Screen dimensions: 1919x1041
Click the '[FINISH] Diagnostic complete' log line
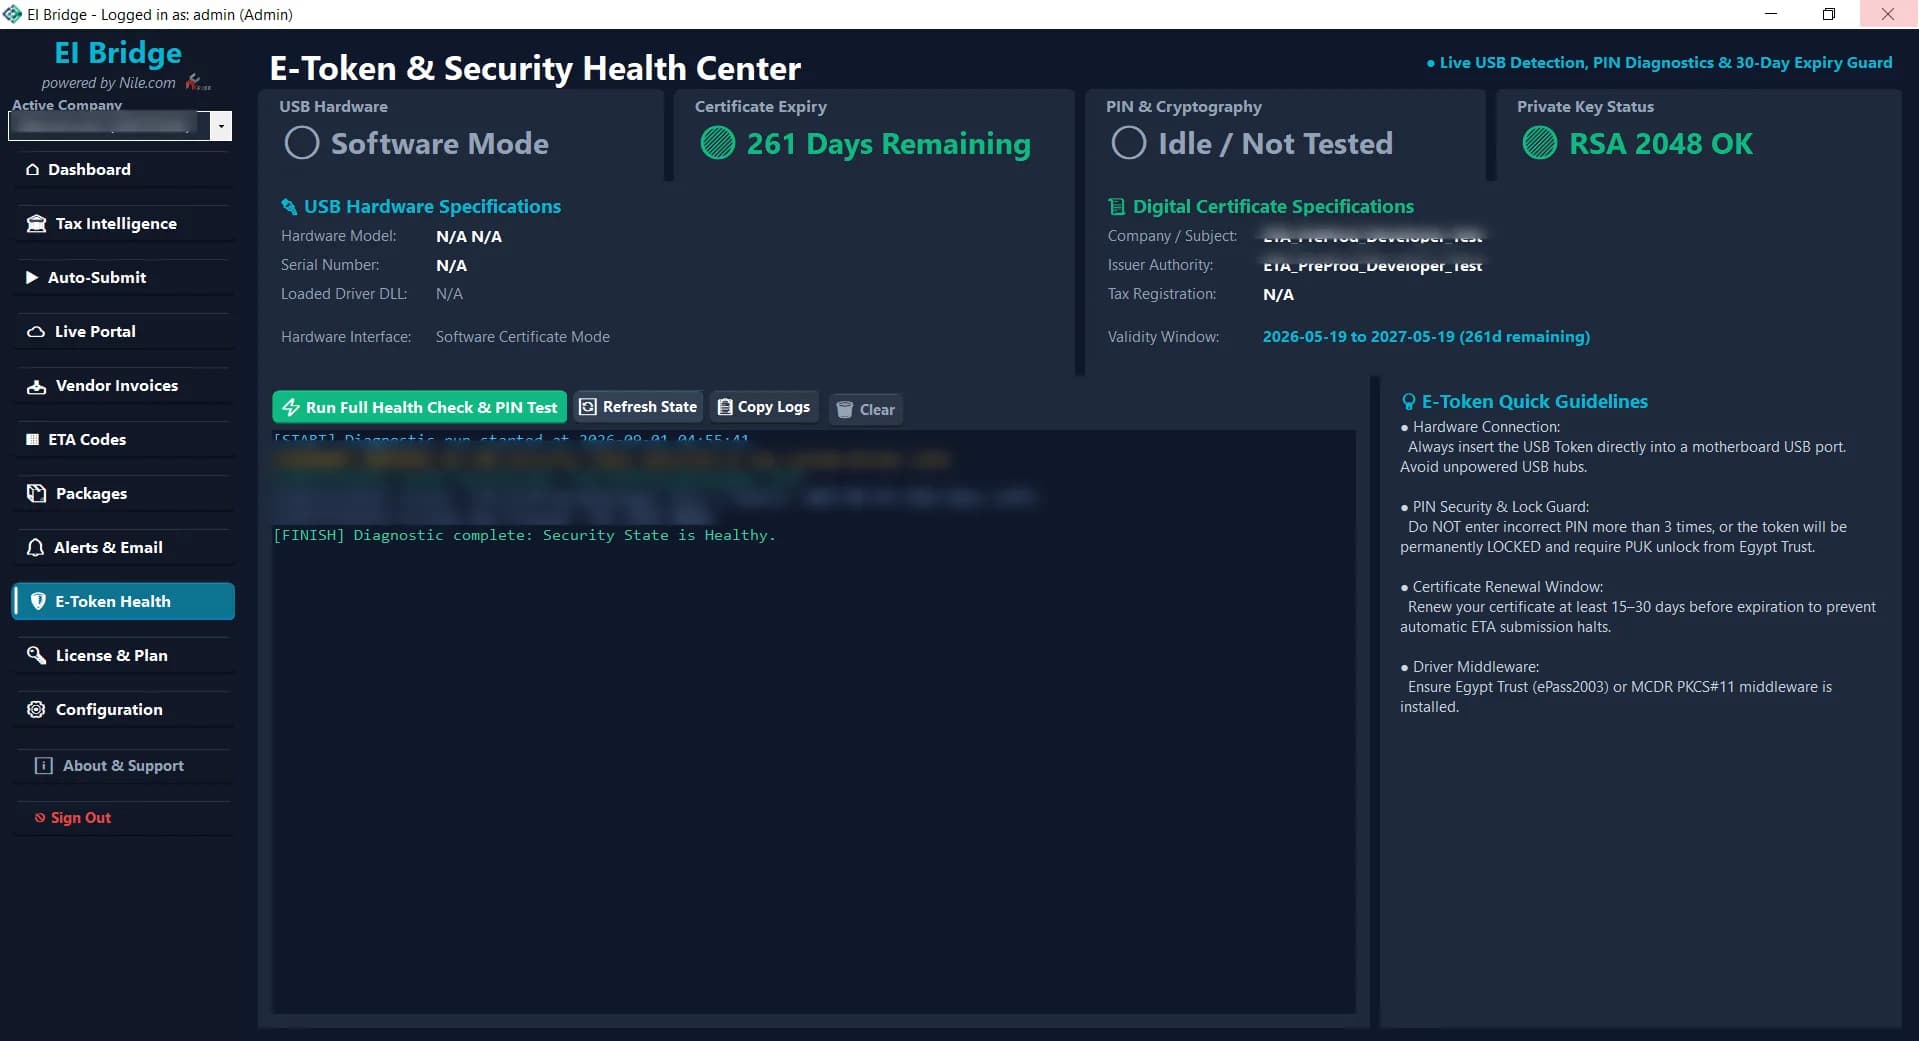pos(524,536)
